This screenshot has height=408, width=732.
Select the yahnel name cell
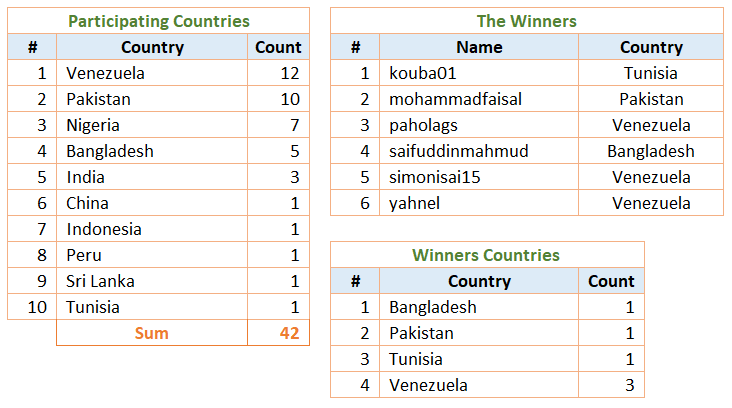479,203
